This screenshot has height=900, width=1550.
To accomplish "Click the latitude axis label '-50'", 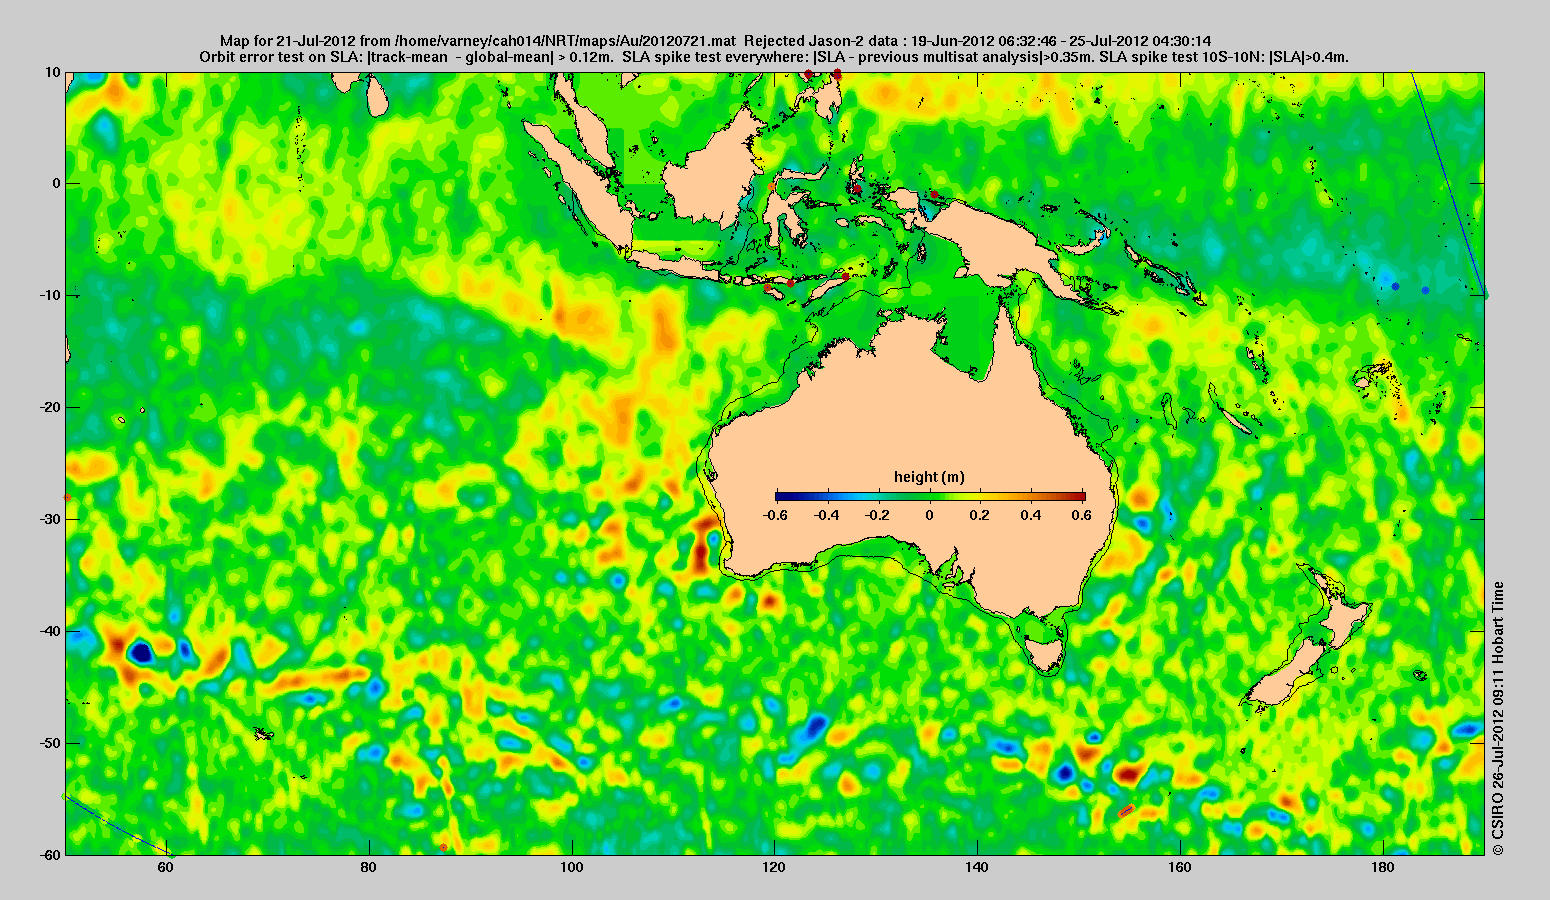I will coord(50,743).
